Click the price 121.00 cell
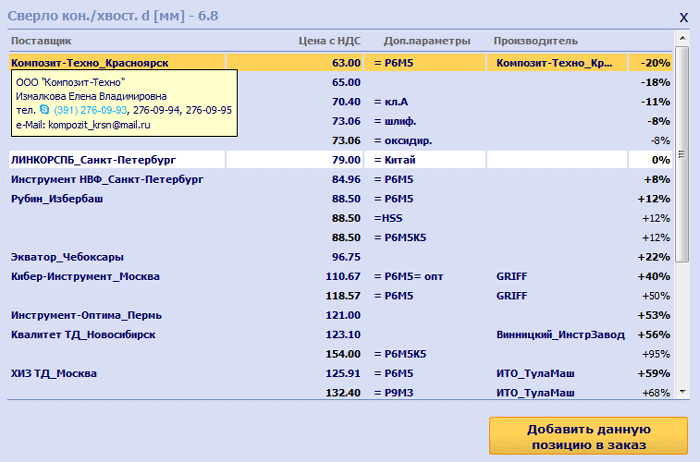 pos(343,315)
